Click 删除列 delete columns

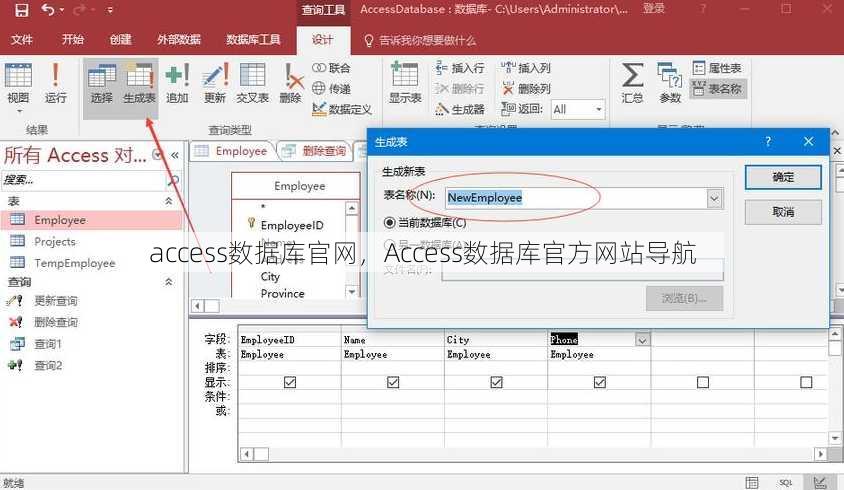pyautogui.click(x=526, y=88)
